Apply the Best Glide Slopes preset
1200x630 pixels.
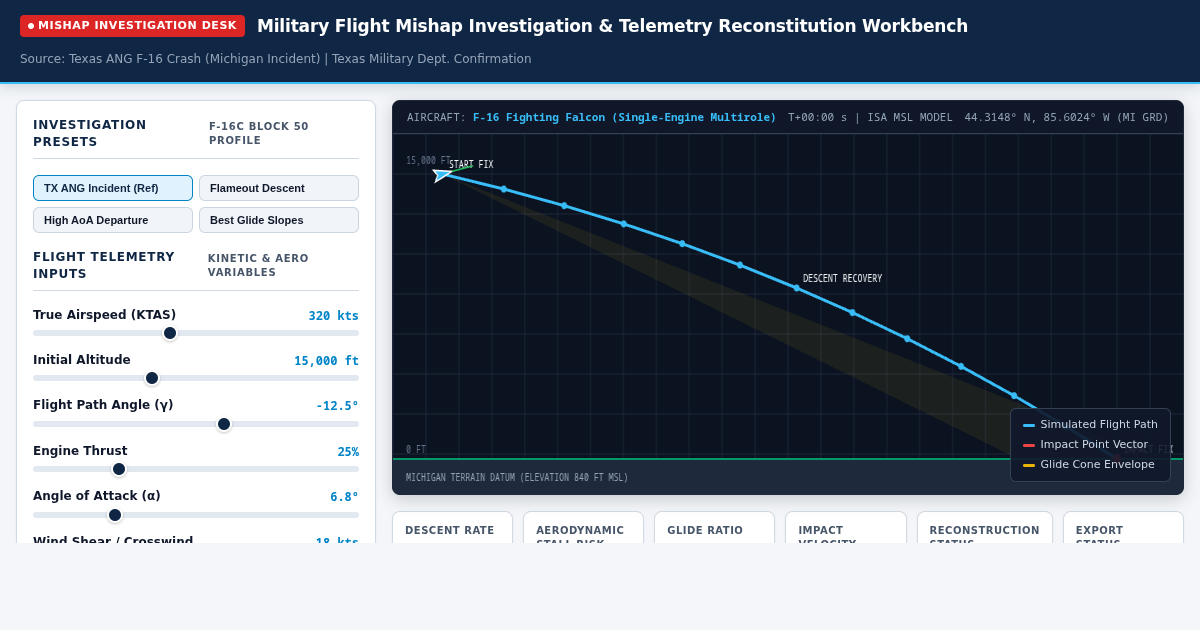coord(279,220)
